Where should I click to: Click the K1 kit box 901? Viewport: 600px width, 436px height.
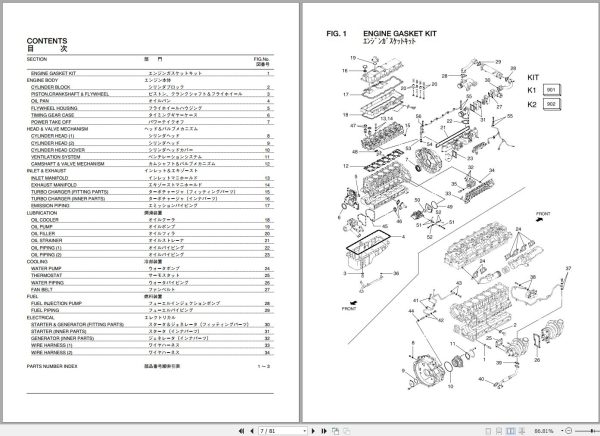[x=551, y=90]
